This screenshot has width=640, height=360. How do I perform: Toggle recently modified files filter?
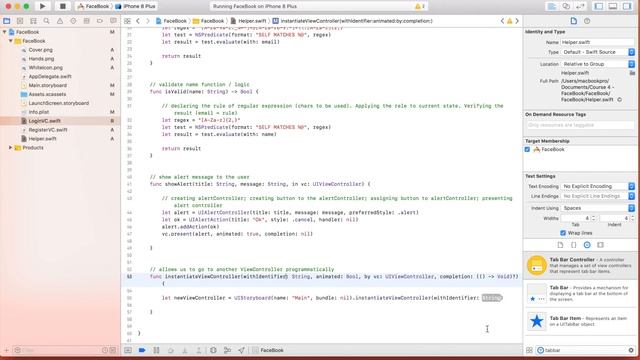(105, 350)
